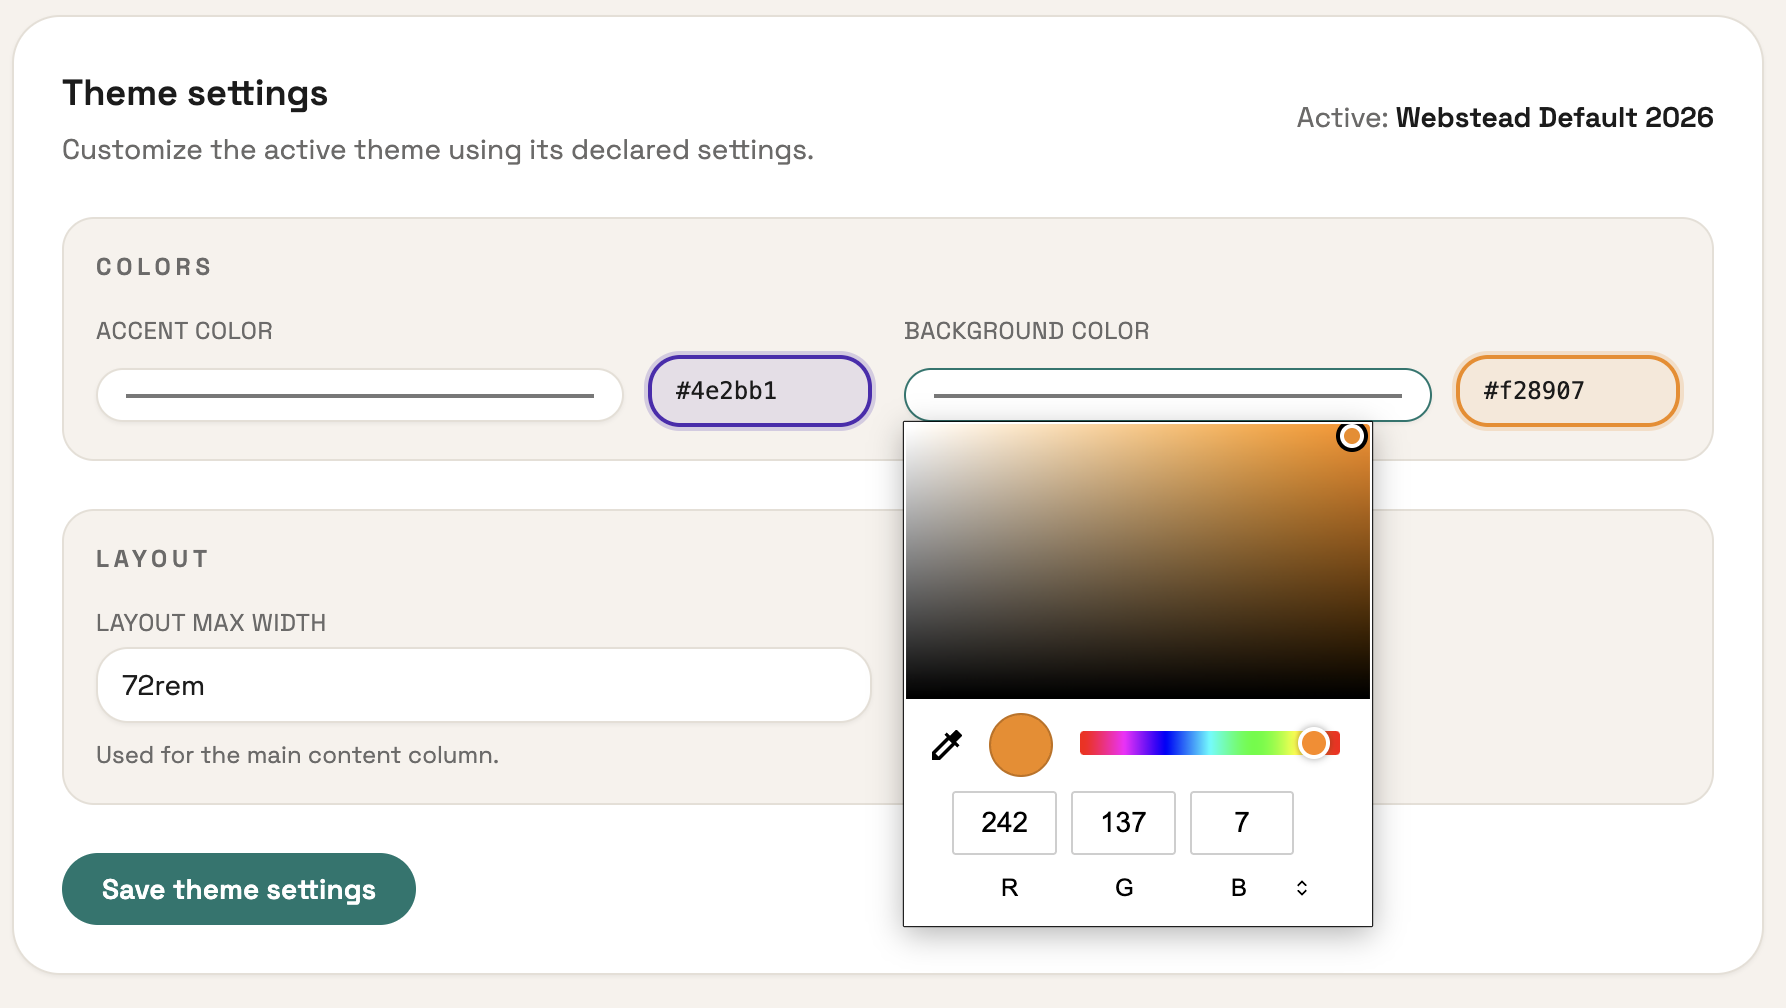Viewport: 1786px width, 1008px height.
Task: Select the #4e2bb1 accent color swatch
Action: (759, 391)
